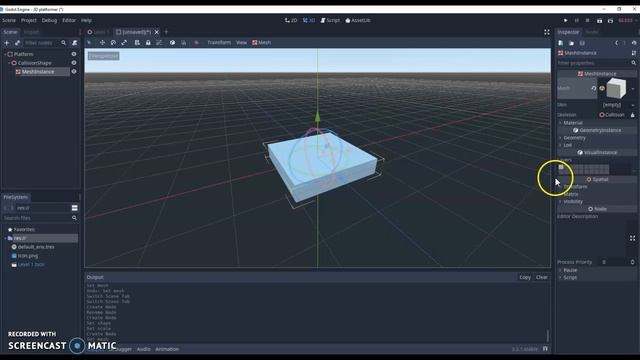
Task: Select the Move mode tool
Action: coord(102,42)
